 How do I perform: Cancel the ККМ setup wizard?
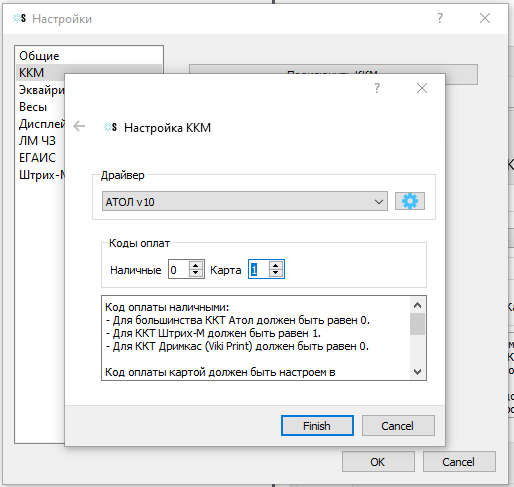[x=398, y=426]
